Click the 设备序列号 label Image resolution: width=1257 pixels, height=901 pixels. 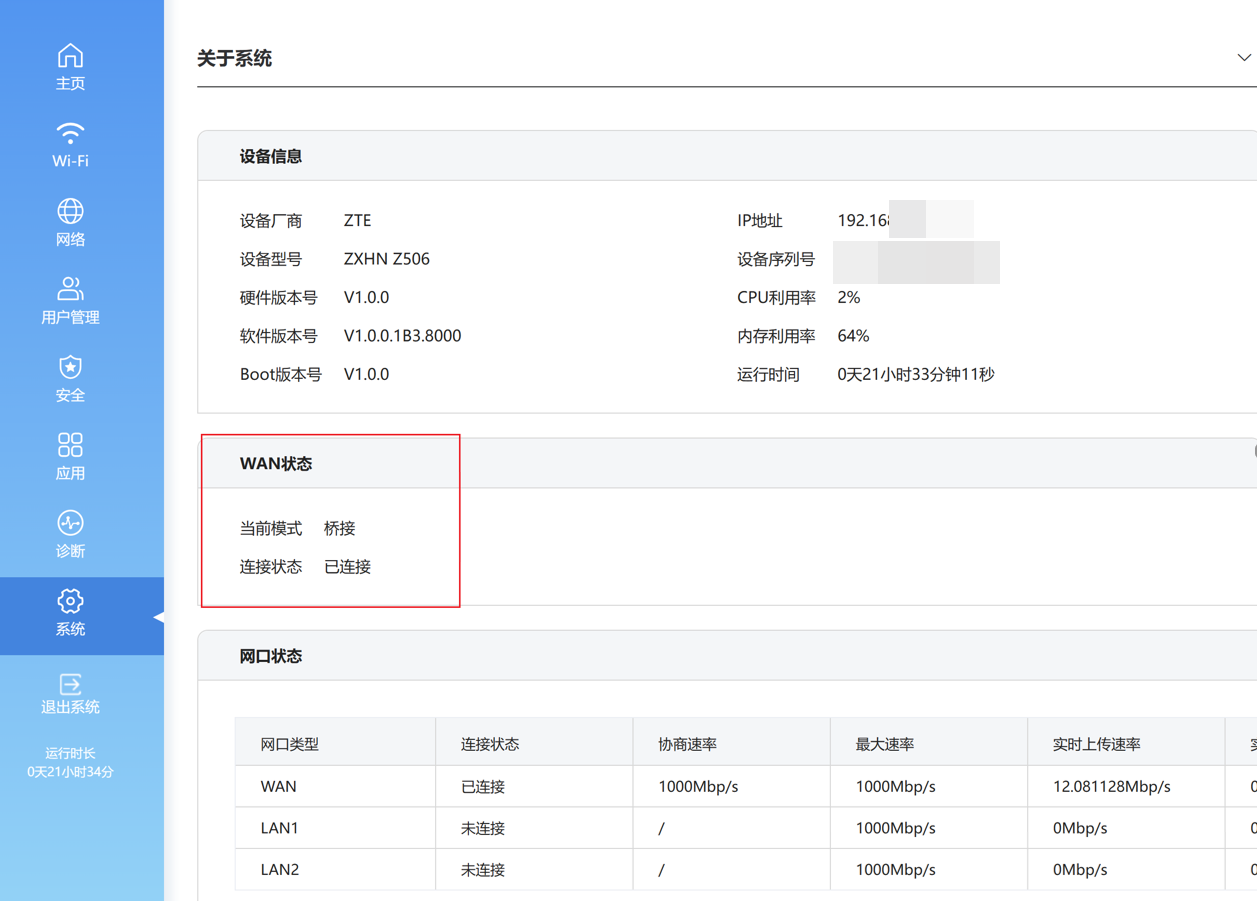click(776, 260)
